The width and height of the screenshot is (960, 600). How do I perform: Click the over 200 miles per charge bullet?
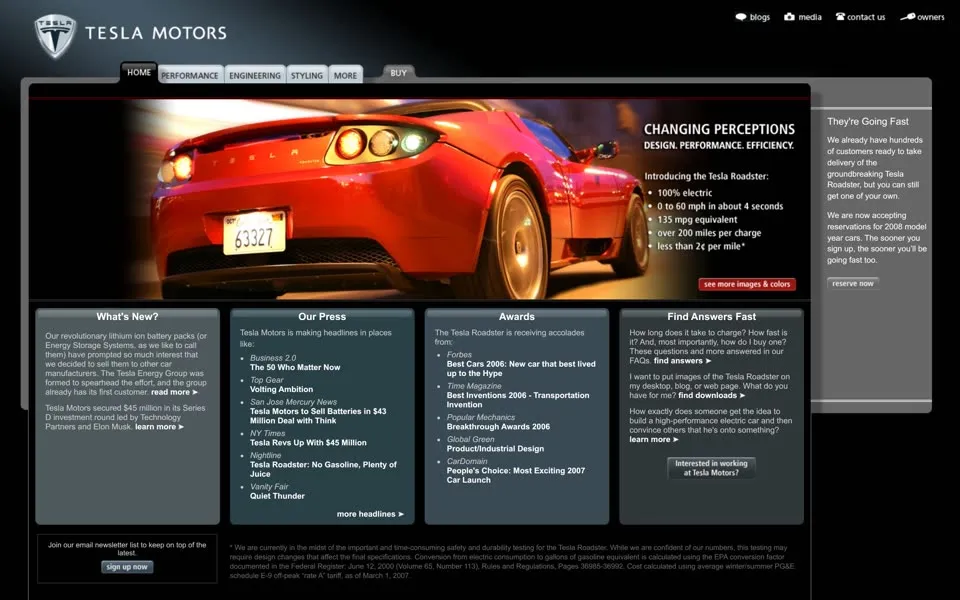[x=709, y=233]
